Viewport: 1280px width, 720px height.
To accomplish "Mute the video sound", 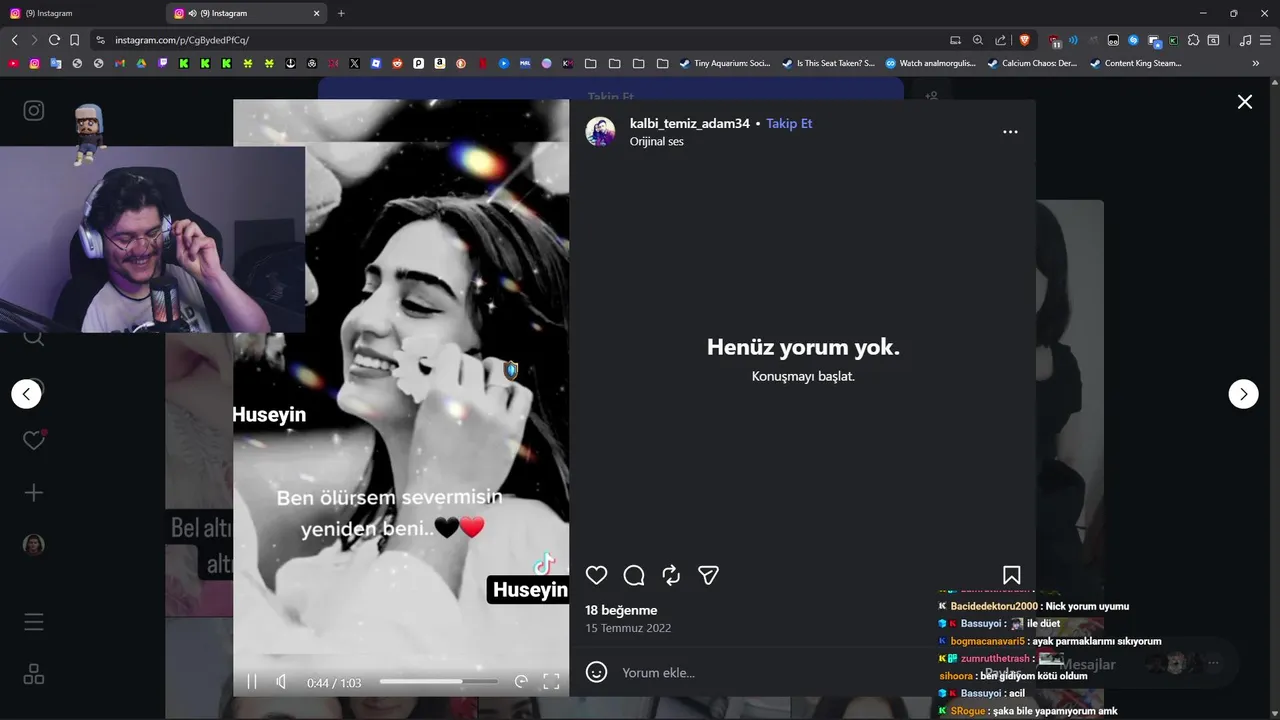I will (x=282, y=682).
